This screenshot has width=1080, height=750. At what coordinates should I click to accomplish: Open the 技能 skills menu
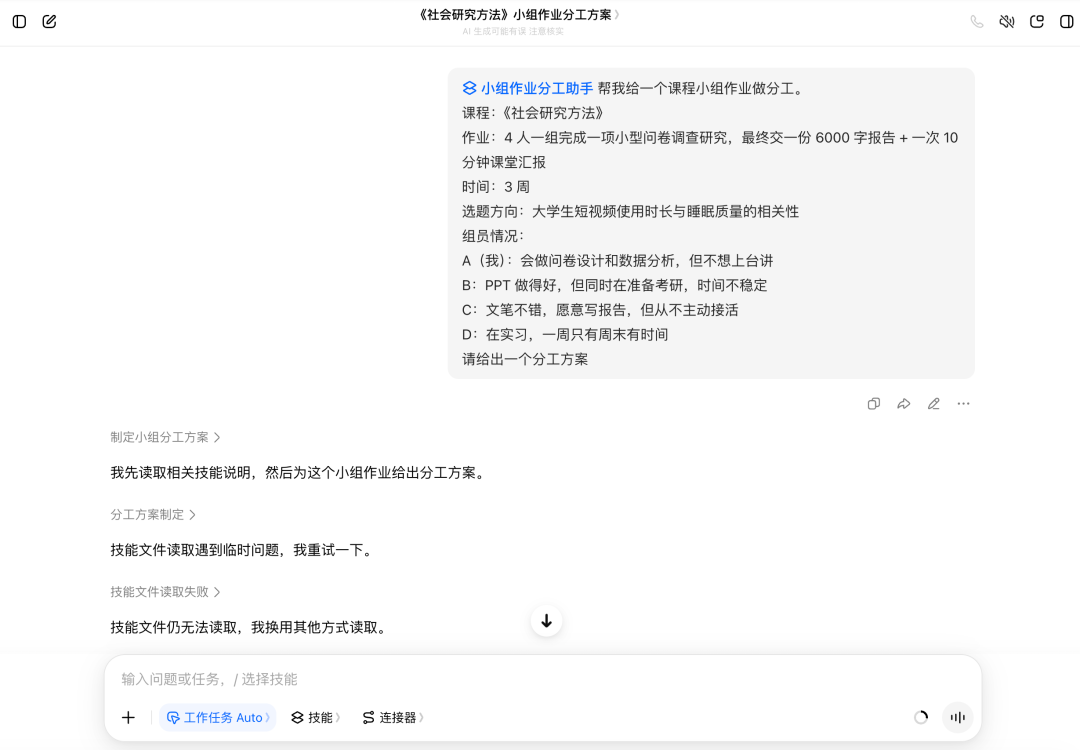(315, 718)
